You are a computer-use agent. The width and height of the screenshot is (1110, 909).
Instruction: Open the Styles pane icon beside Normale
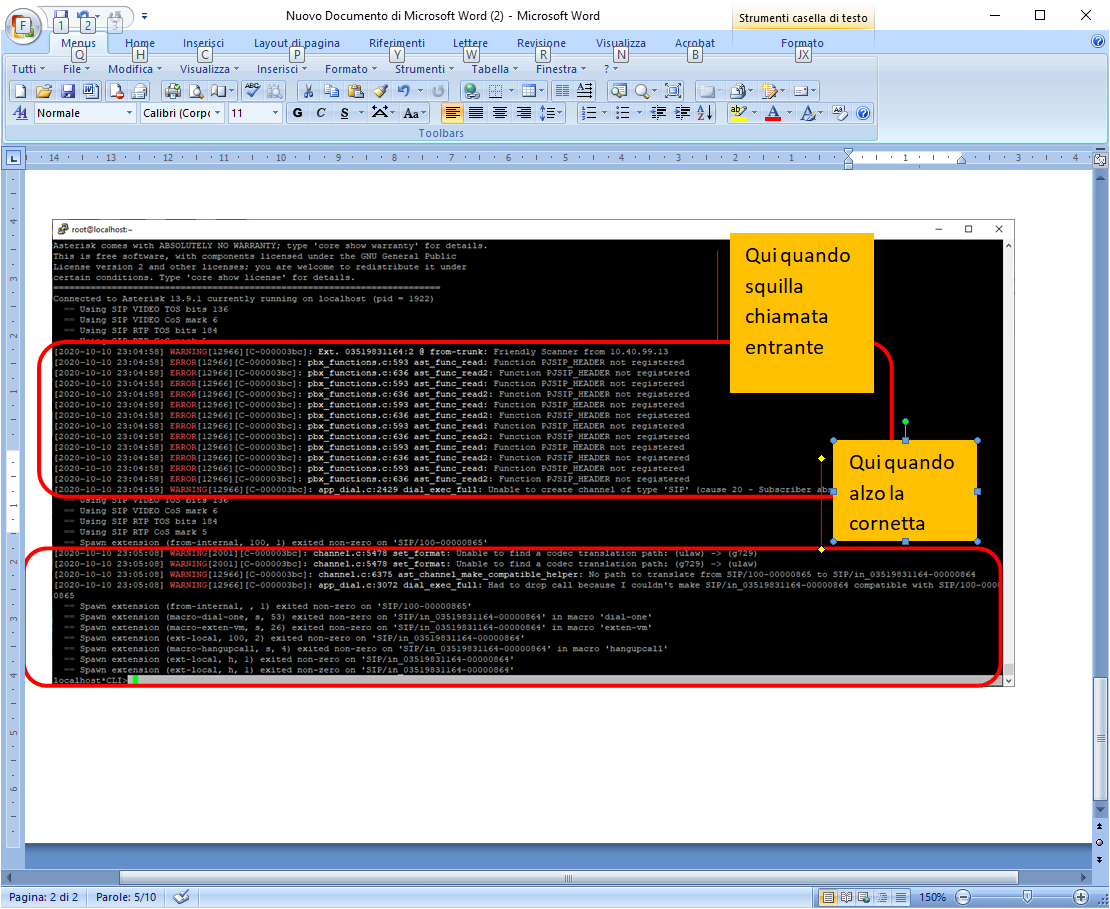coord(21,113)
